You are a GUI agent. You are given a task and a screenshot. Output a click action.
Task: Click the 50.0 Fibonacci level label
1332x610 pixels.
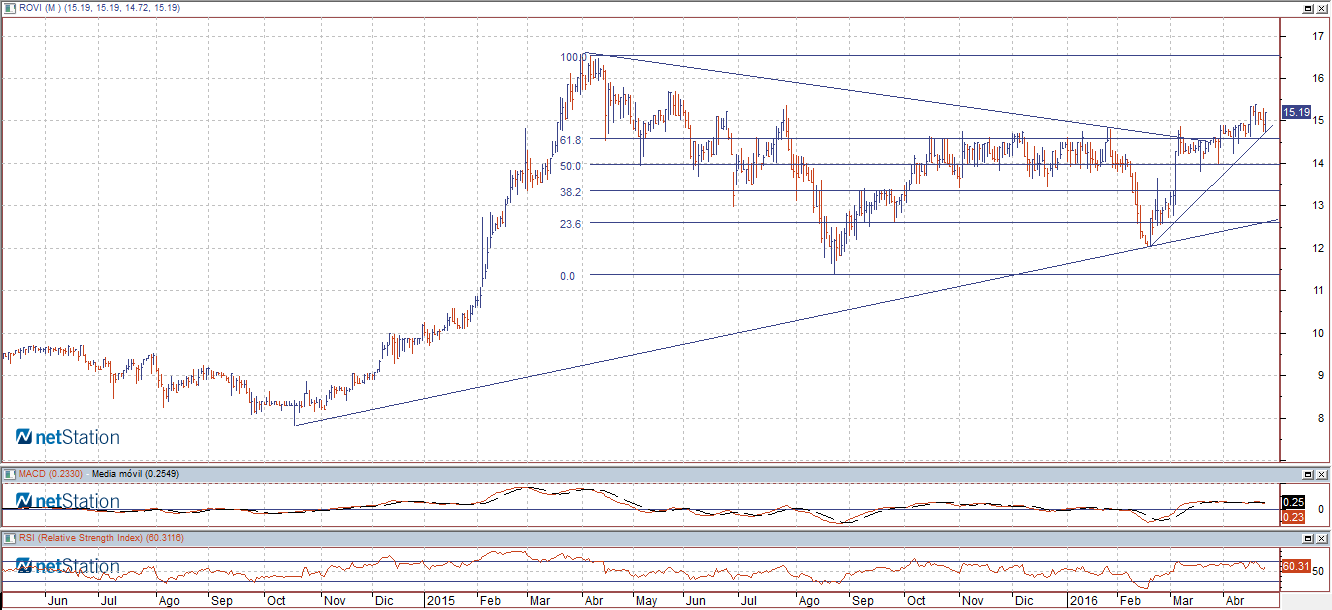click(572, 165)
